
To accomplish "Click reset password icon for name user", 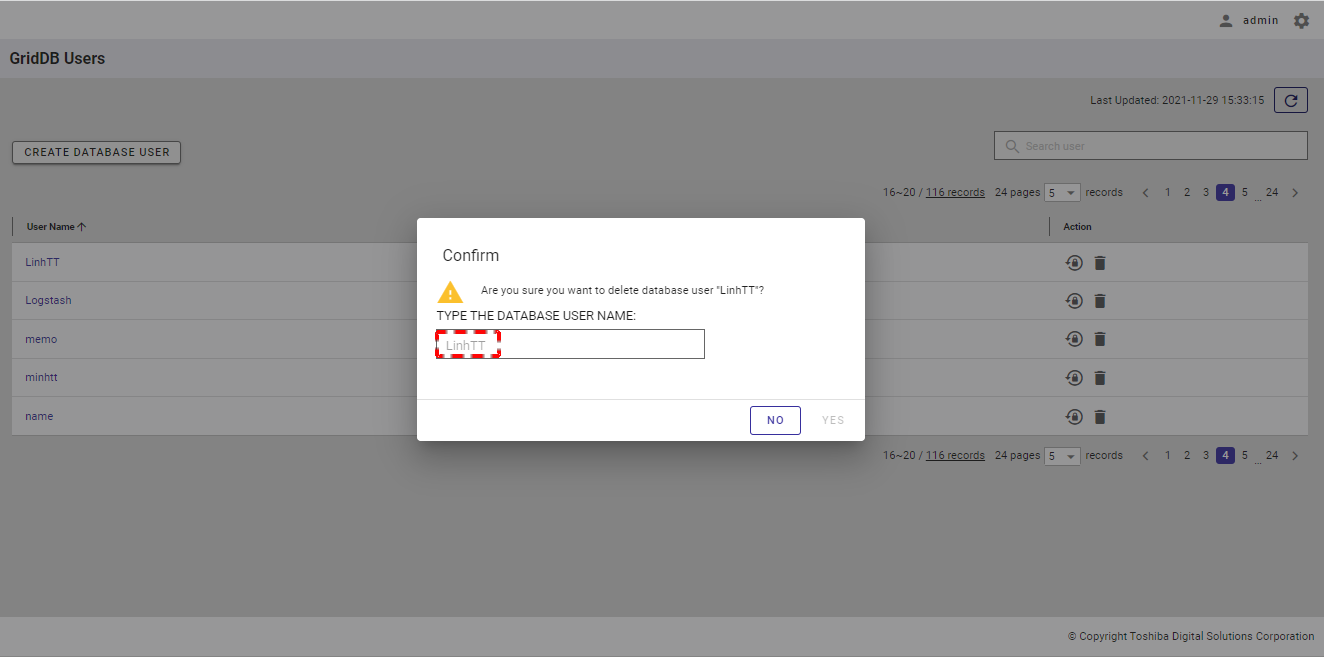I will [1074, 417].
